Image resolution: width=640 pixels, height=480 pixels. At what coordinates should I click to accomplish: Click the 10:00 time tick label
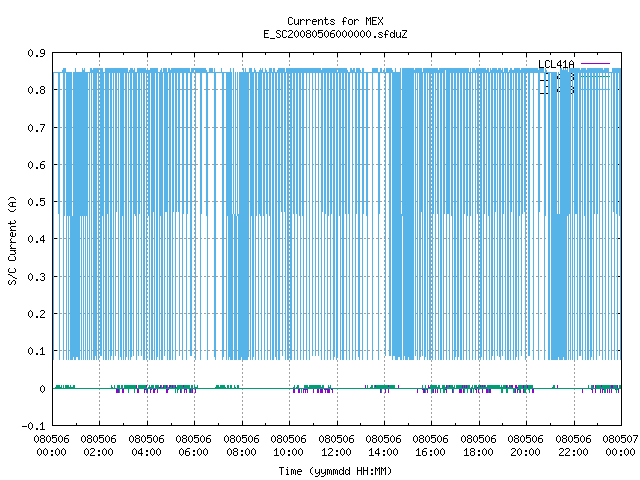[x=288, y=452]
